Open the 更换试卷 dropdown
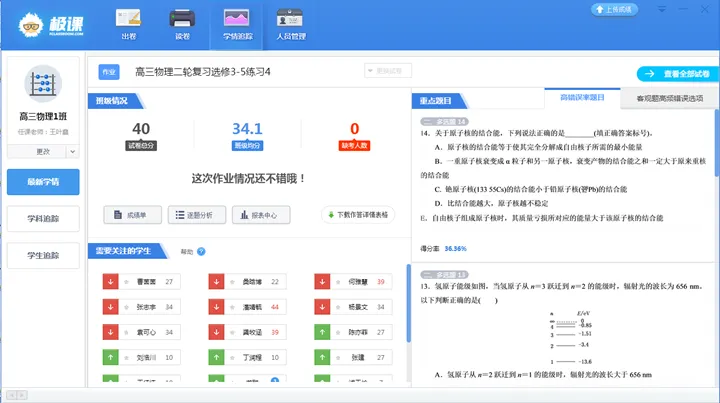 388,71
